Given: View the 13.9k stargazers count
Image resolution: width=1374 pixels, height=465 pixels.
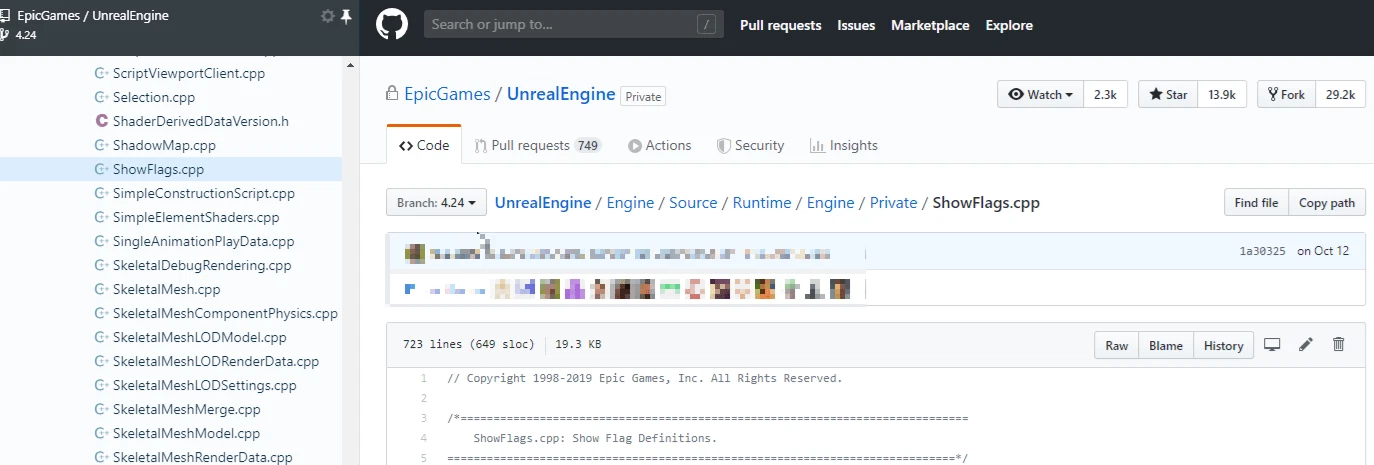Looking at the screenshot, I should click(1222, 94).
